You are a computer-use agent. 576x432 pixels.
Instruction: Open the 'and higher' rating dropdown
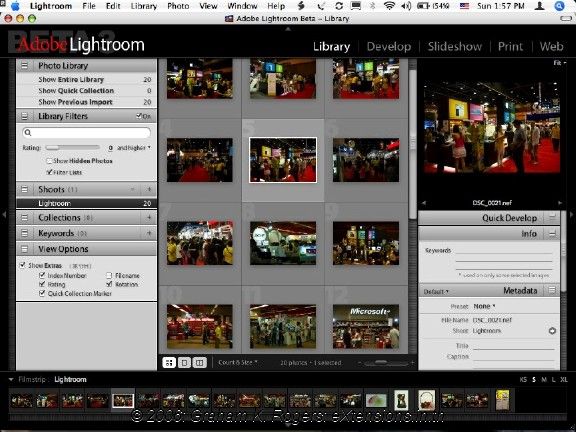pyautogui.click(x=134, y=148)
